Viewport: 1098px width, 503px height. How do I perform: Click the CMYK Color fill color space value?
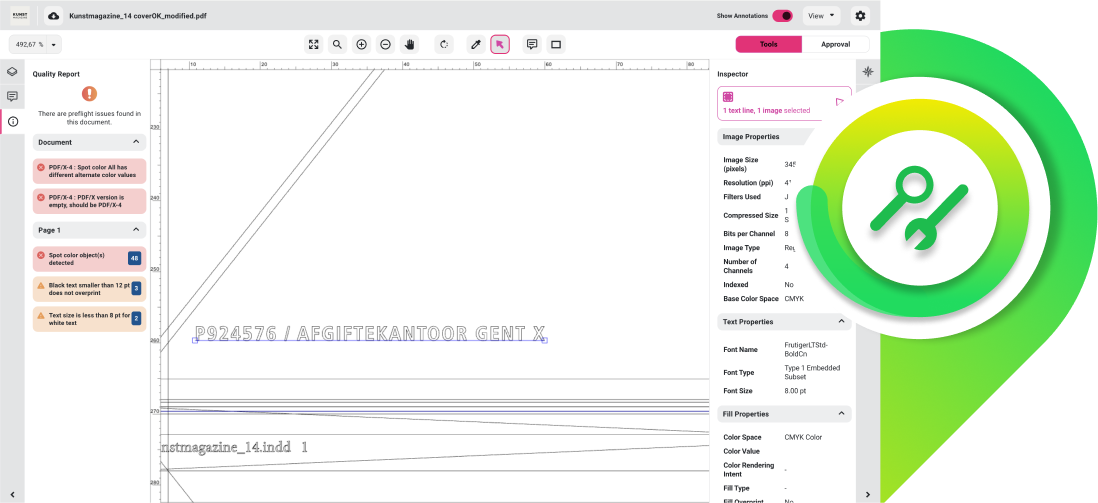tap(803, 437)
